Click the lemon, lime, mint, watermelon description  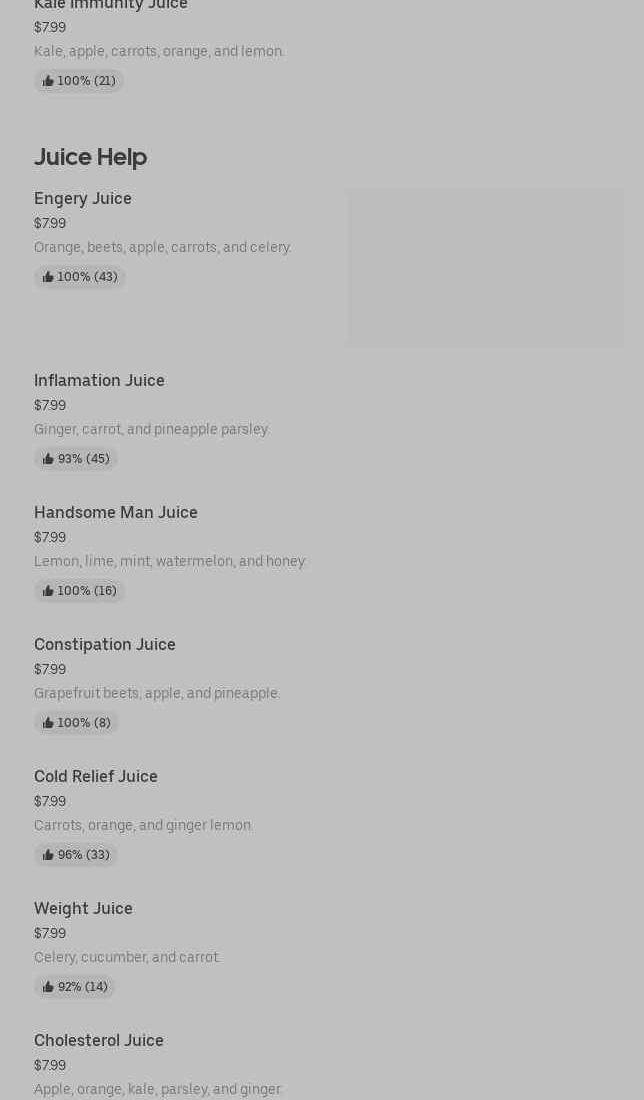click(x=170, y=561)
